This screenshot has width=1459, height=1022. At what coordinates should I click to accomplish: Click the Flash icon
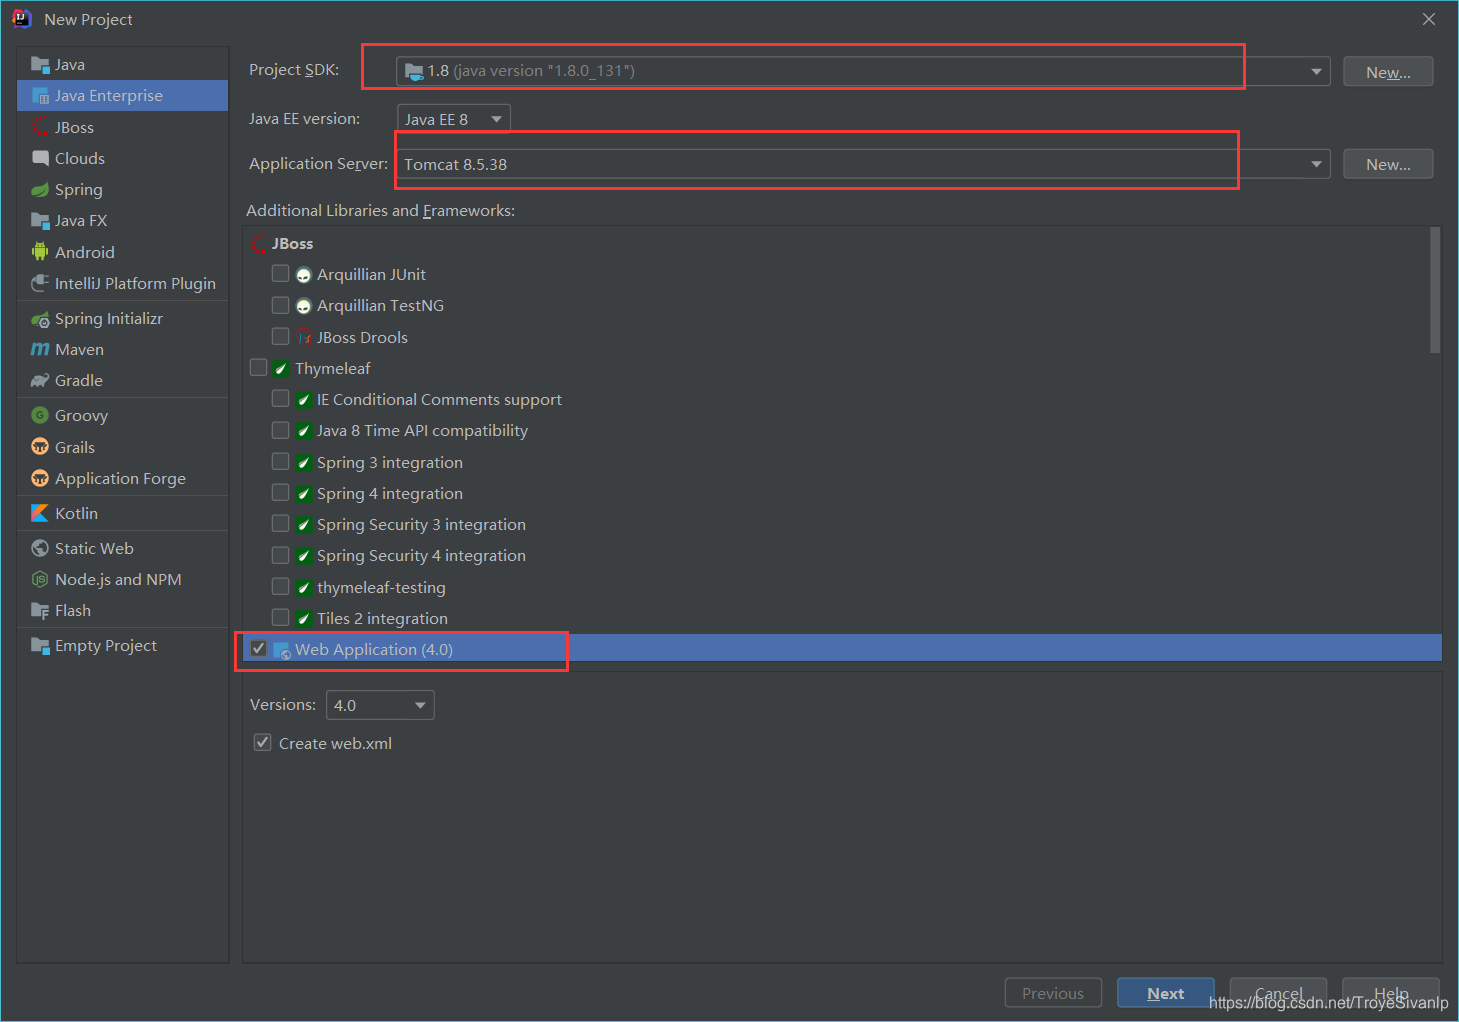click(x=40, y=611)
